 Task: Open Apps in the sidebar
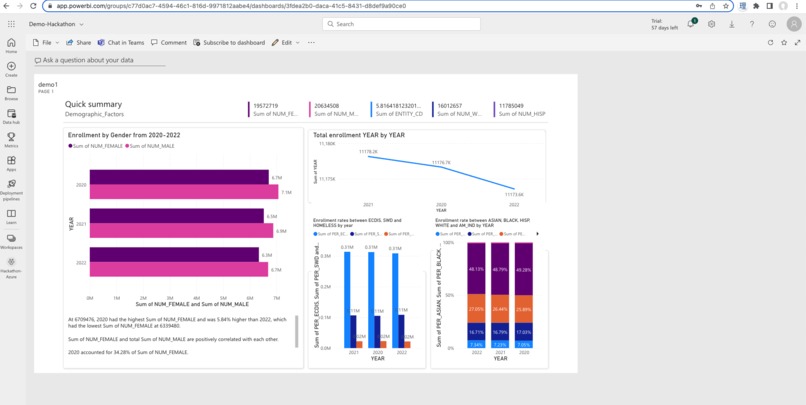point(11,163)
